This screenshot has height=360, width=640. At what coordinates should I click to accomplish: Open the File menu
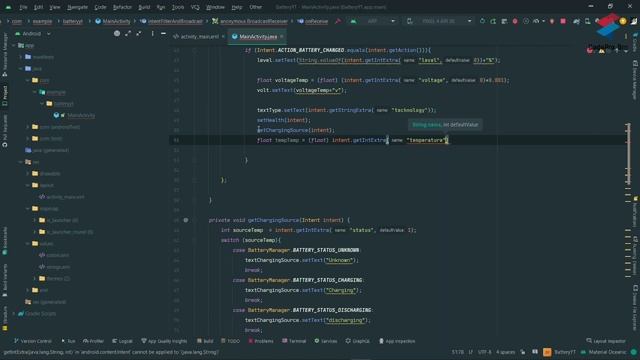coord(23,7)
